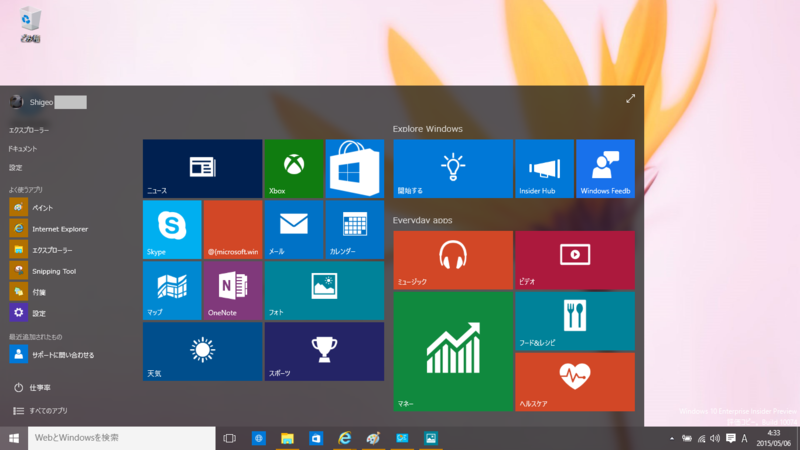Open 設定 text link near the top

click(x=15, y=167)
